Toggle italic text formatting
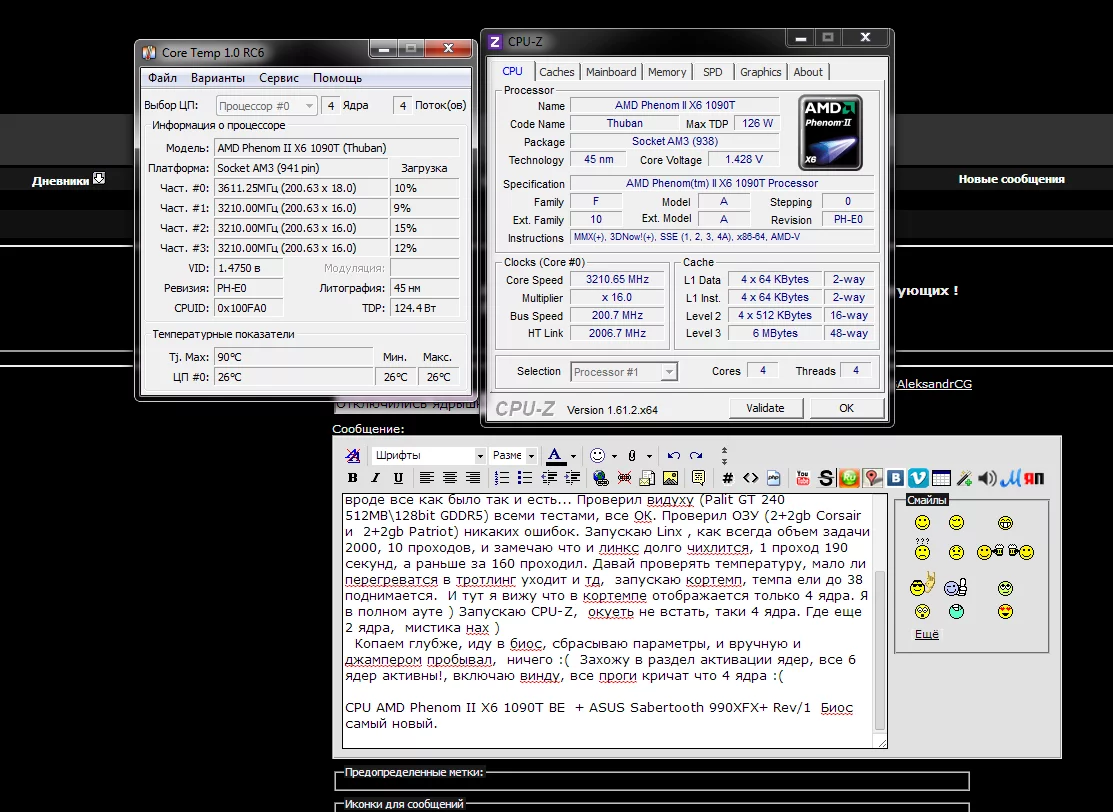 click(375, 478)
